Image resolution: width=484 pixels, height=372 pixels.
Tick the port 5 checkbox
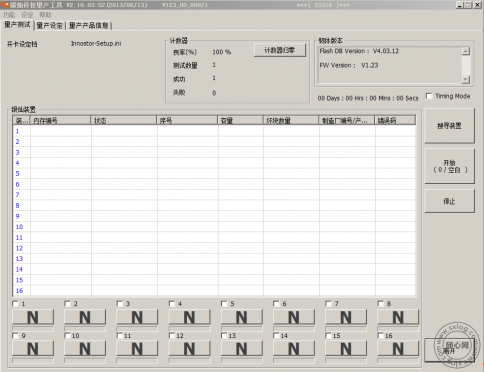(224, 304)
